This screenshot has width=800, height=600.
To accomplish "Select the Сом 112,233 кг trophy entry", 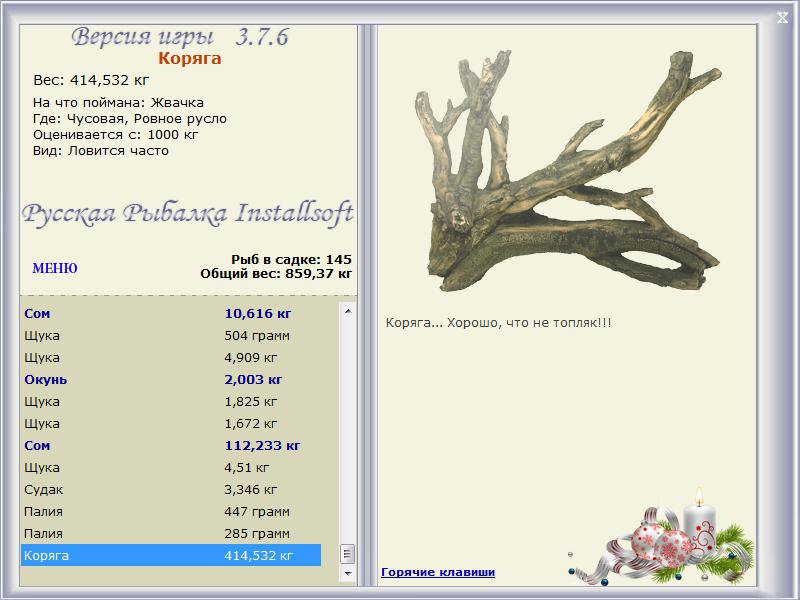I will pyautogui.click(x=170, y=445).
